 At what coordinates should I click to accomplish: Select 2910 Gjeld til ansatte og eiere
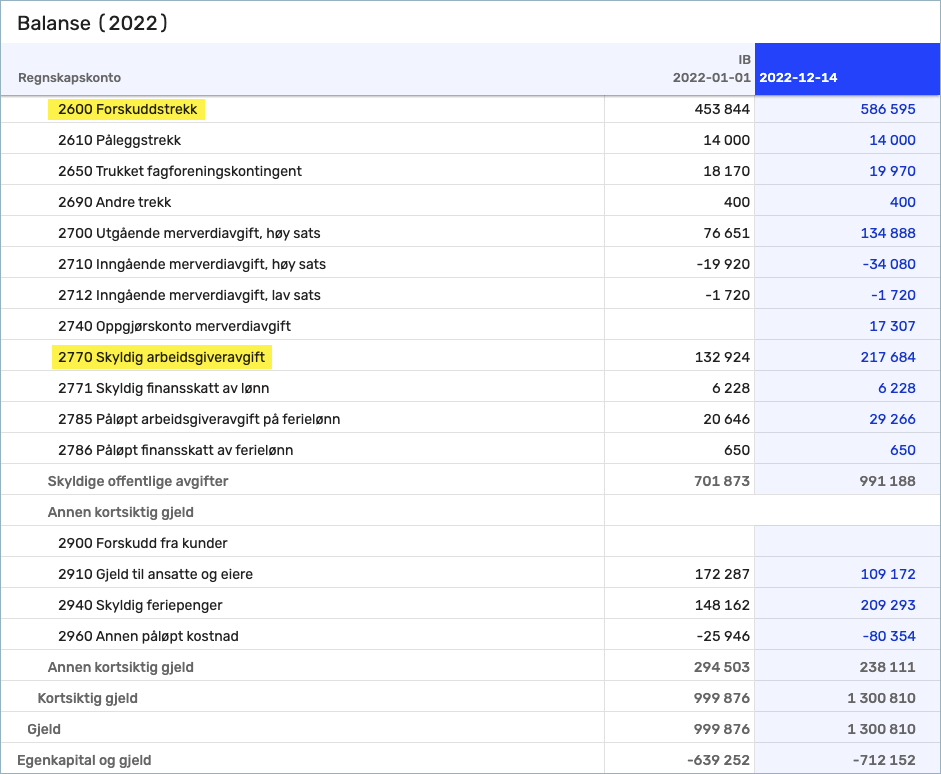coord(155,575)
